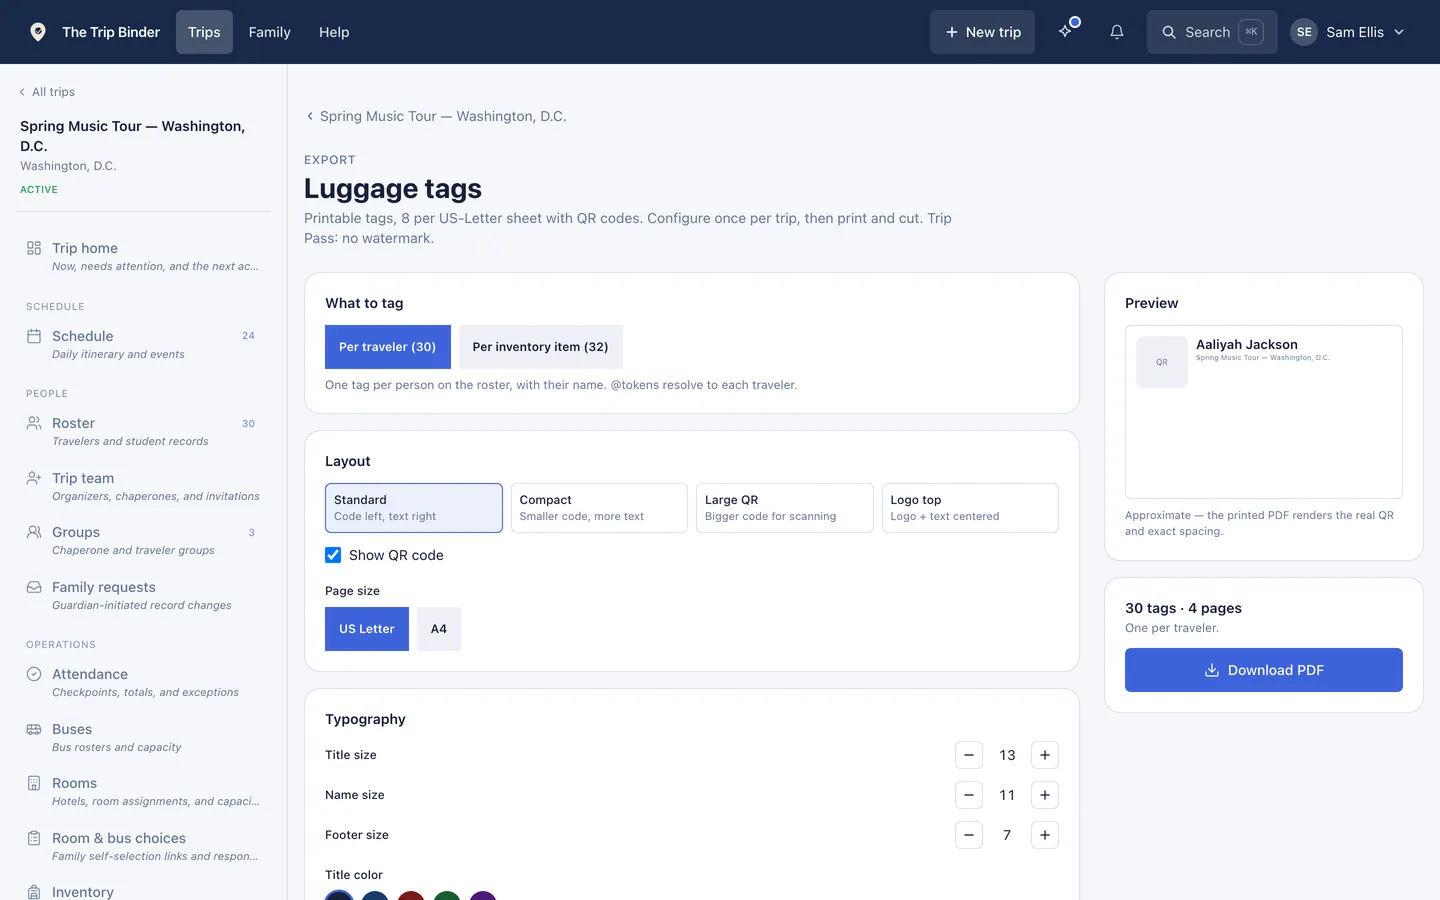Decrease Footer size with minus button
Viewport: 1440px width, 900px height.
(x=969, y=835)
